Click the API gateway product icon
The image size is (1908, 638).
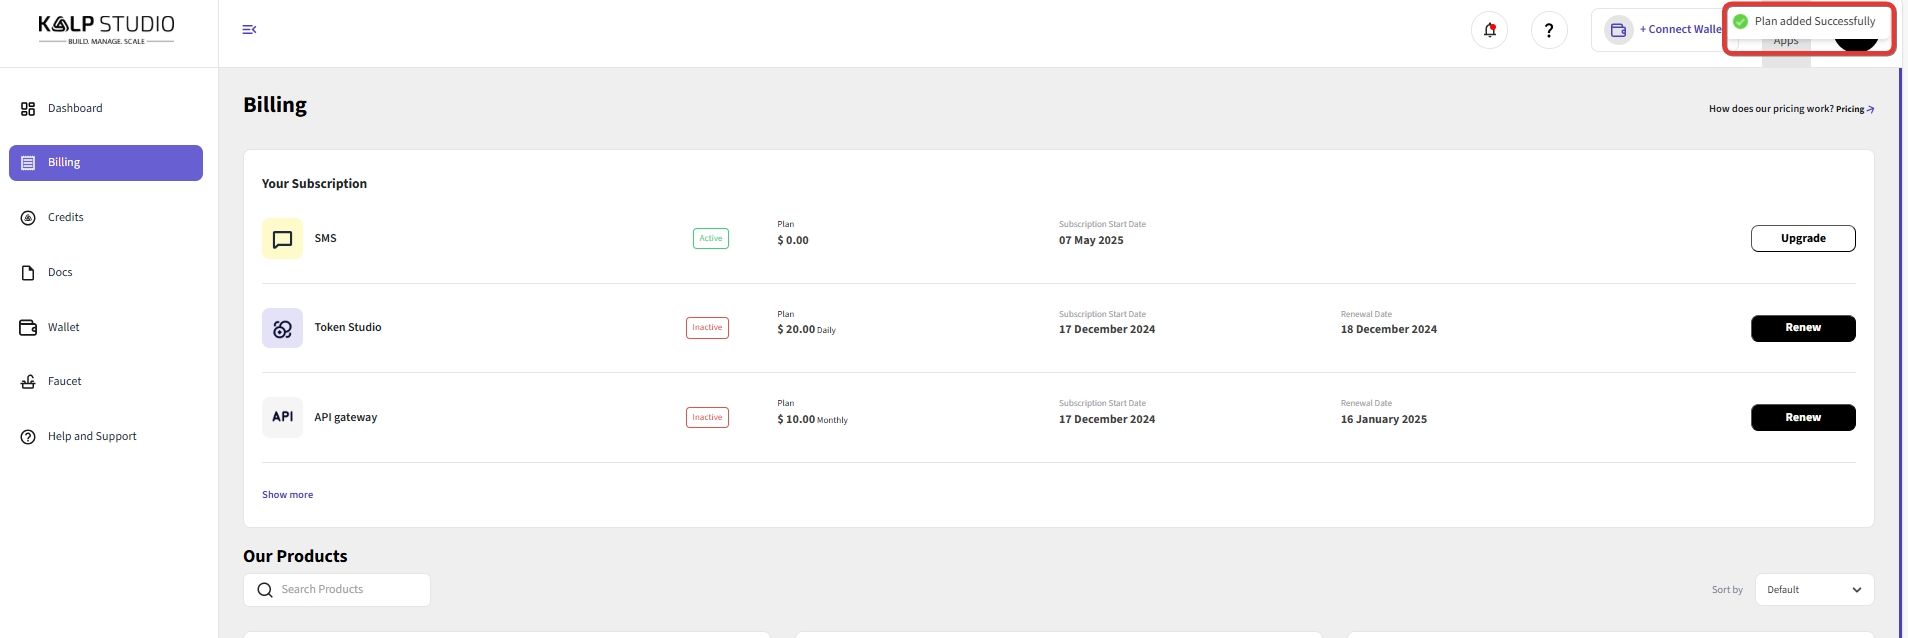282,417
